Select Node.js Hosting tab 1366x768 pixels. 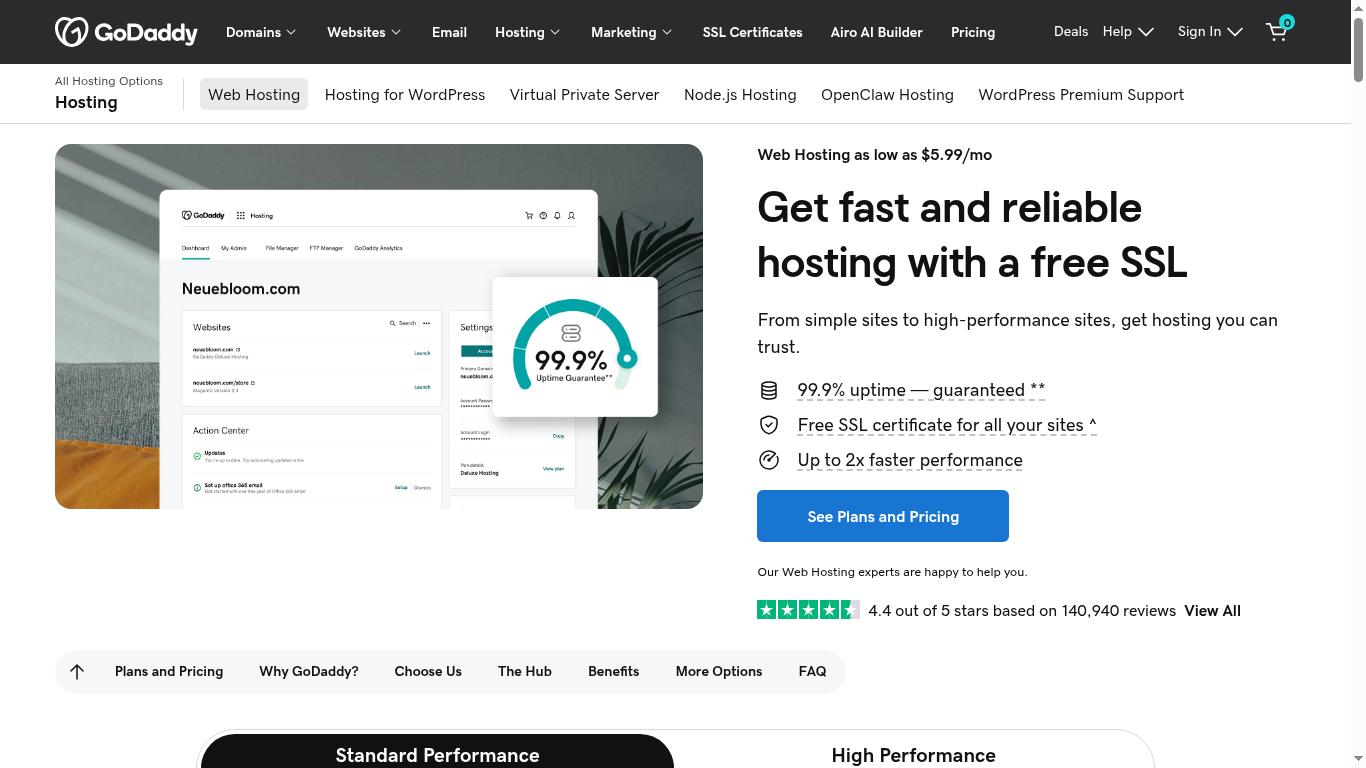(x=740, y=94)
